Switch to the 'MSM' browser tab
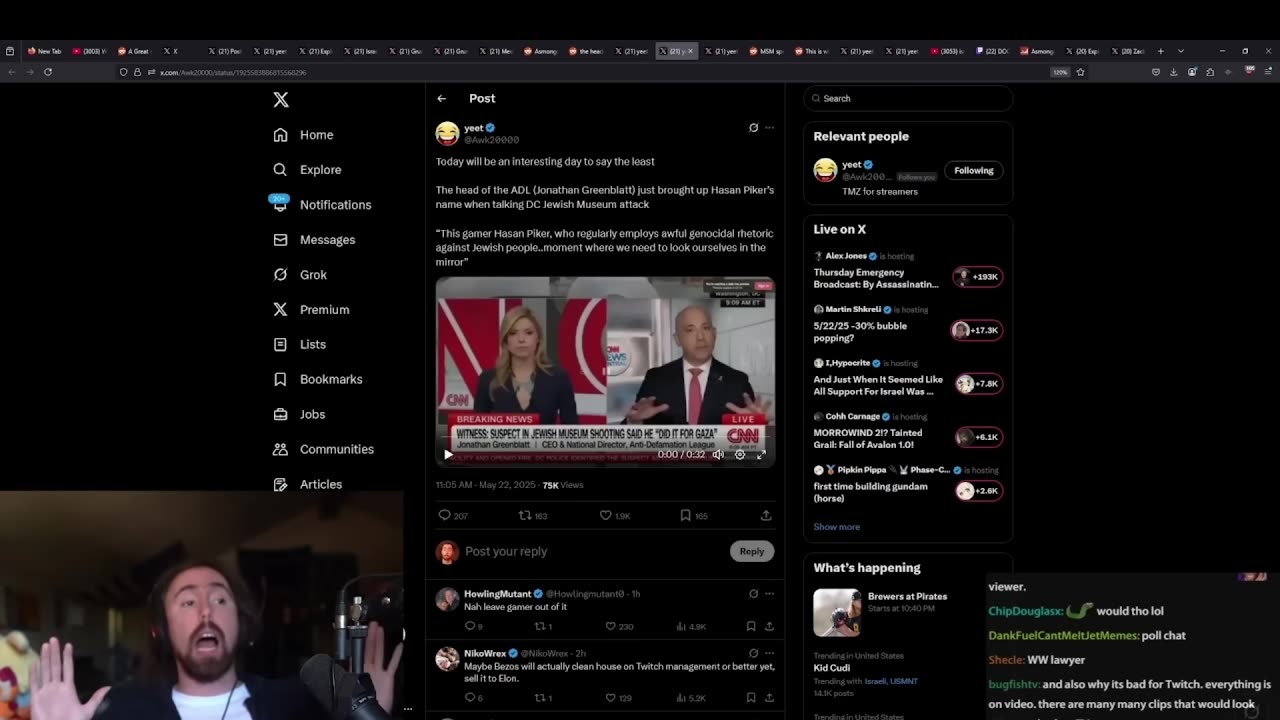Screen dimensions: 1280x720 [767, 51]
